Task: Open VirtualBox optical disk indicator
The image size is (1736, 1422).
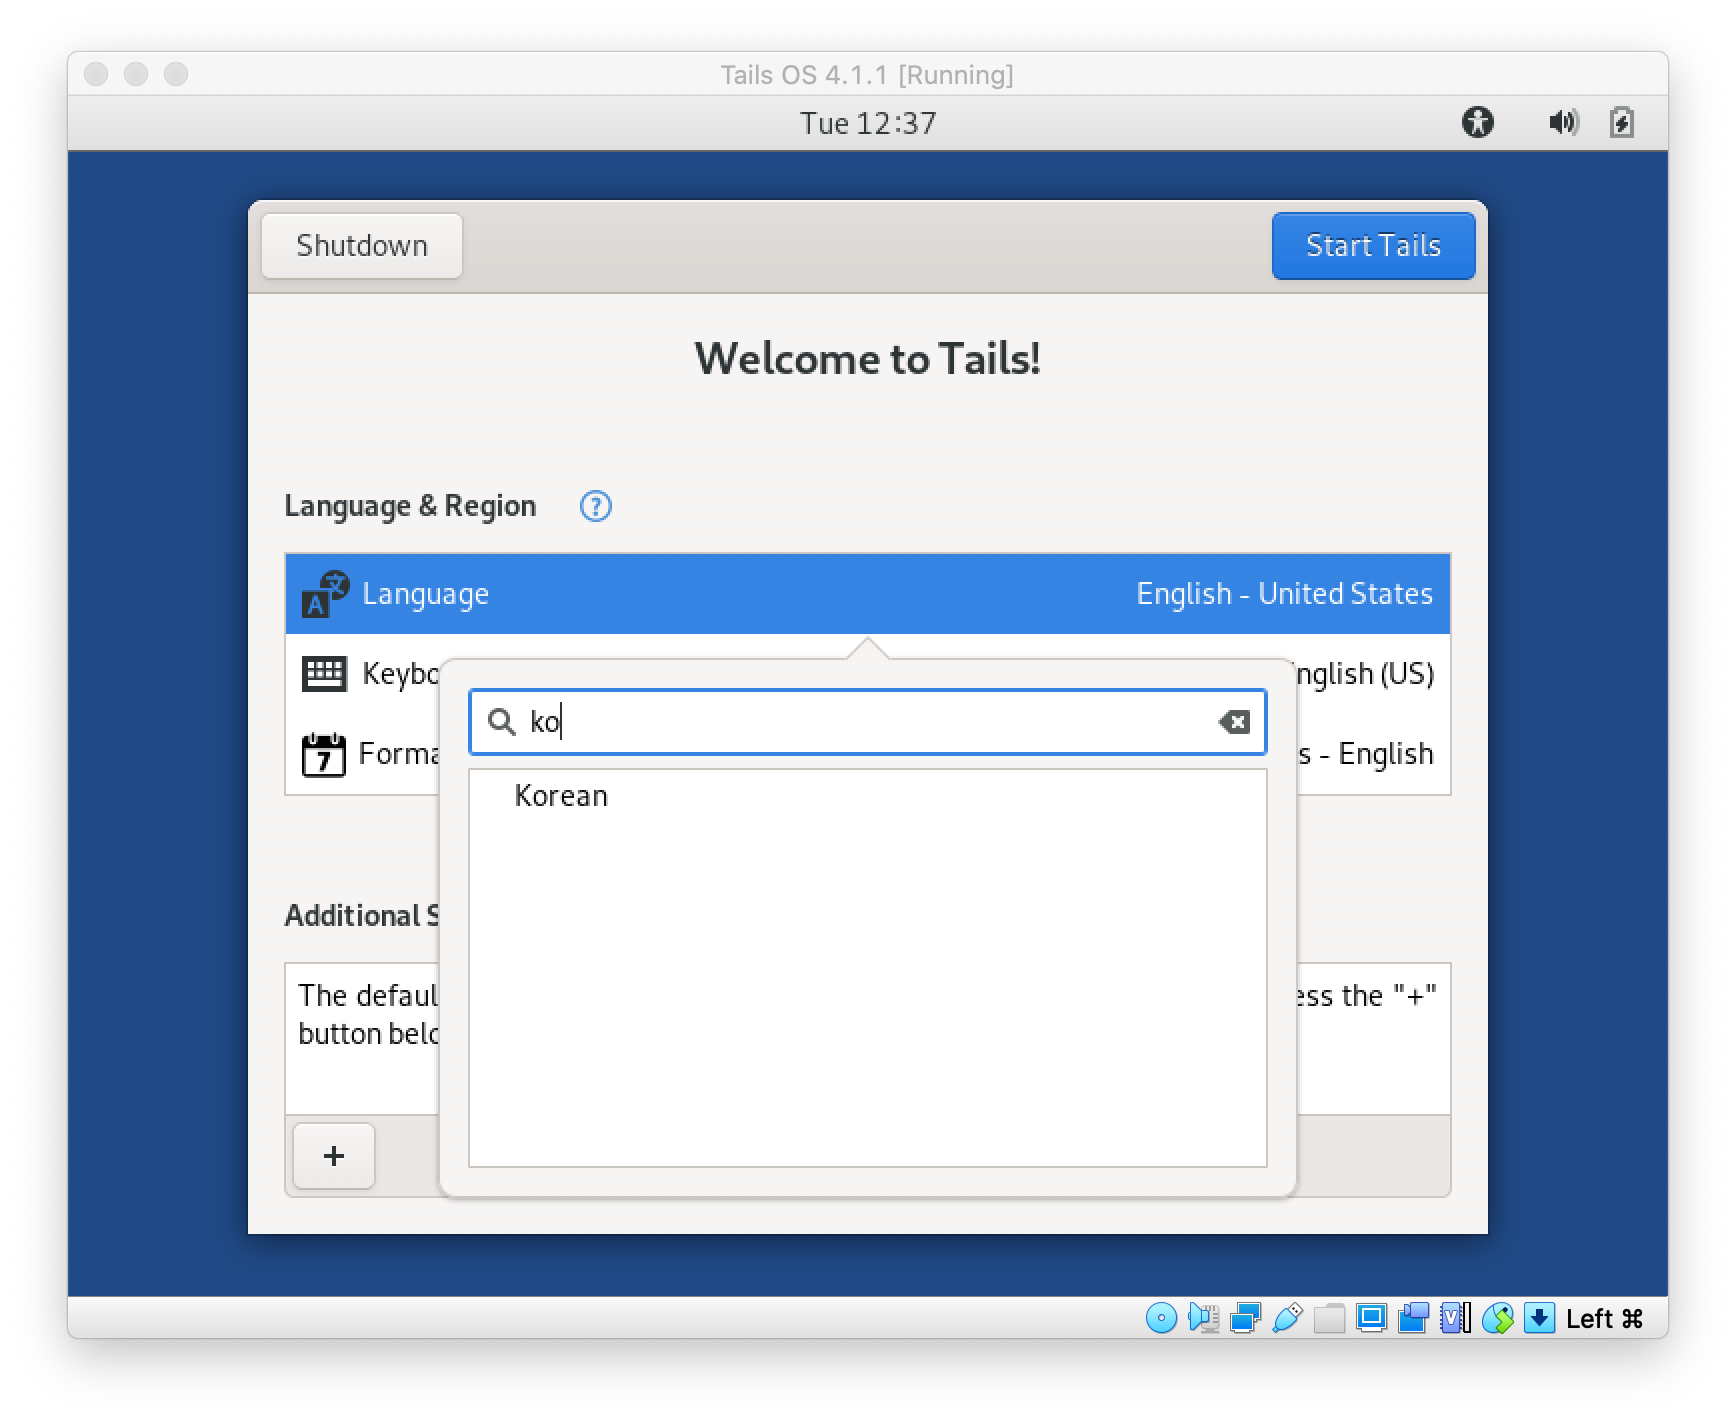Action: (x=1160, y=1318)
